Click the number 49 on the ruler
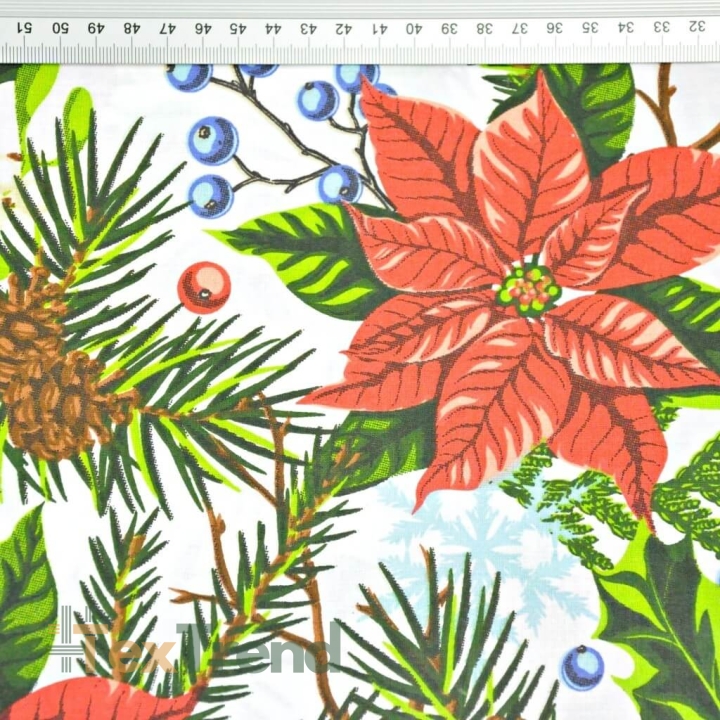 click(96, 28)
